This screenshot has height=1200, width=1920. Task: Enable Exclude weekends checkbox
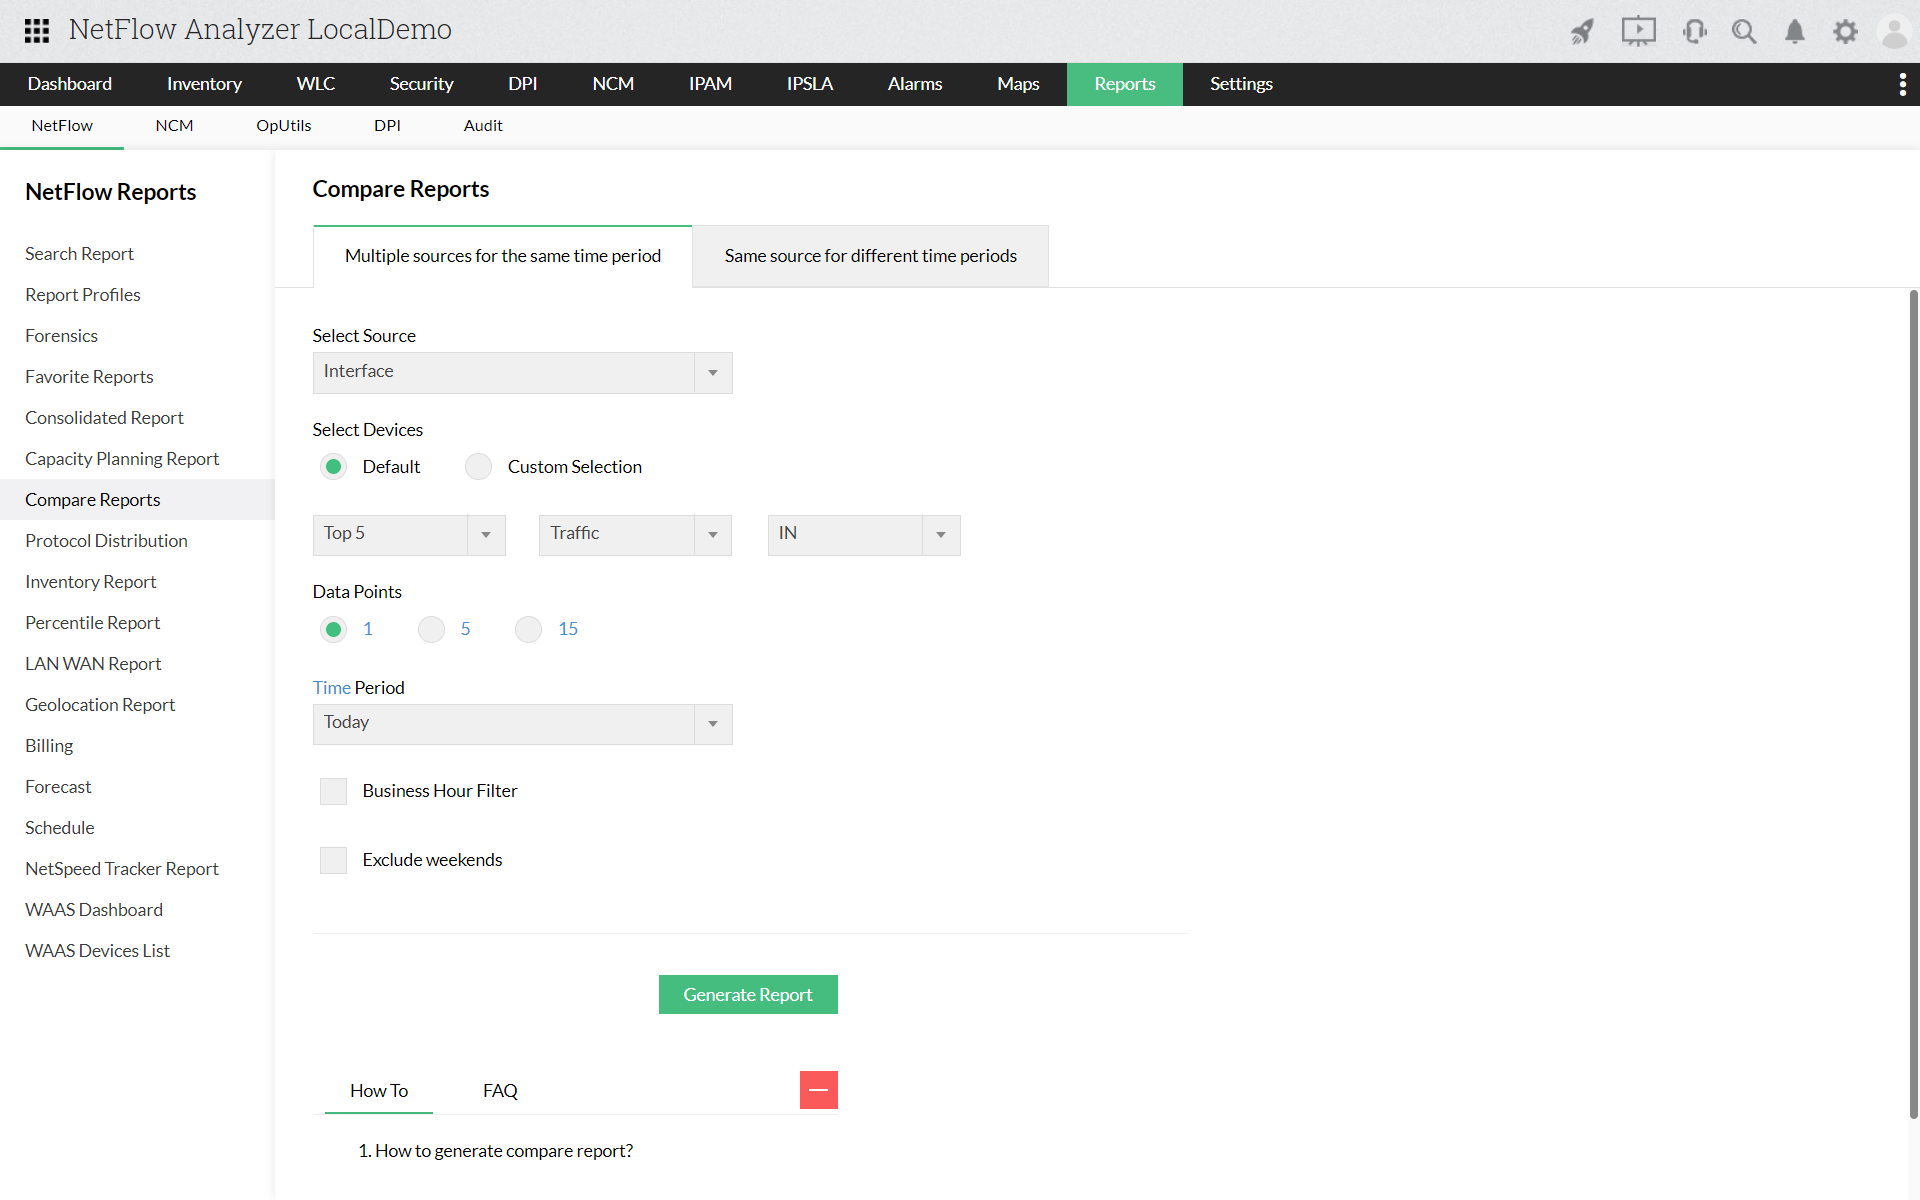pyautogui.click(x=333, y=859)
